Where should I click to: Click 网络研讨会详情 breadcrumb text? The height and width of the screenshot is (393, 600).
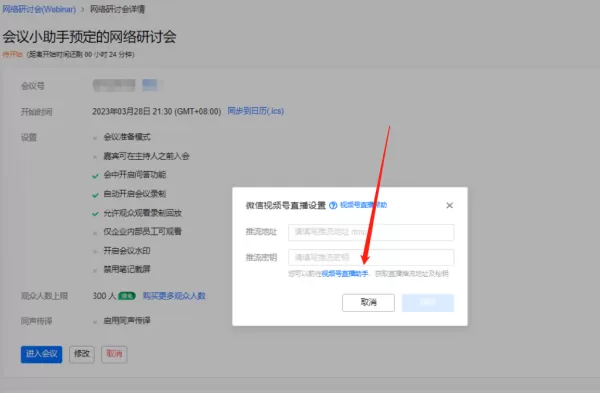(117, 9)
